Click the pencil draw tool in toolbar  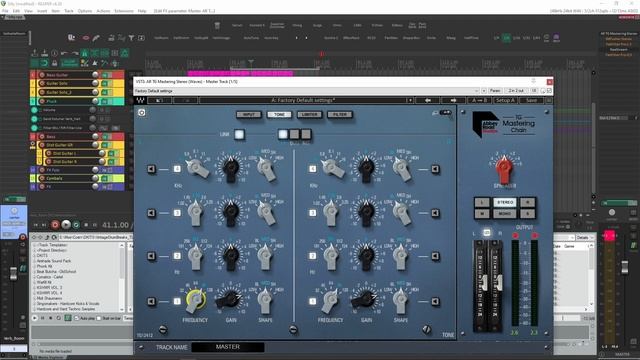[x=96, y=38]
